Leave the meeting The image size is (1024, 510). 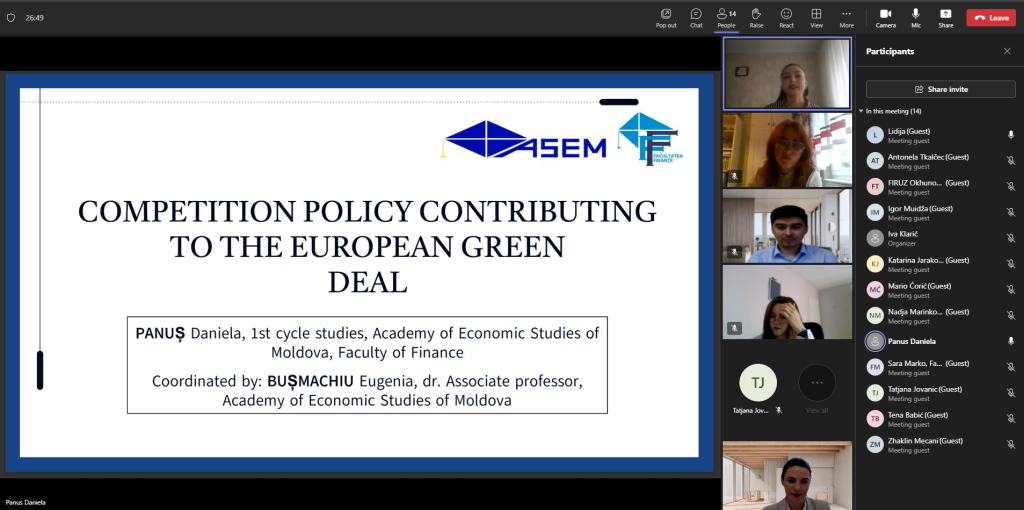coord(990,17)
